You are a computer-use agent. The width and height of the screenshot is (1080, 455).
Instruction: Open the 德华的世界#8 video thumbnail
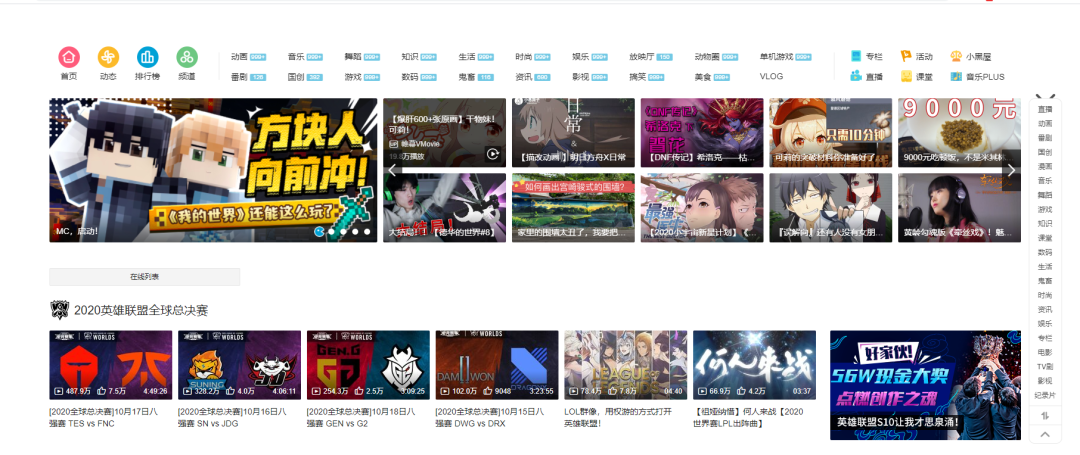pos(444,207)
